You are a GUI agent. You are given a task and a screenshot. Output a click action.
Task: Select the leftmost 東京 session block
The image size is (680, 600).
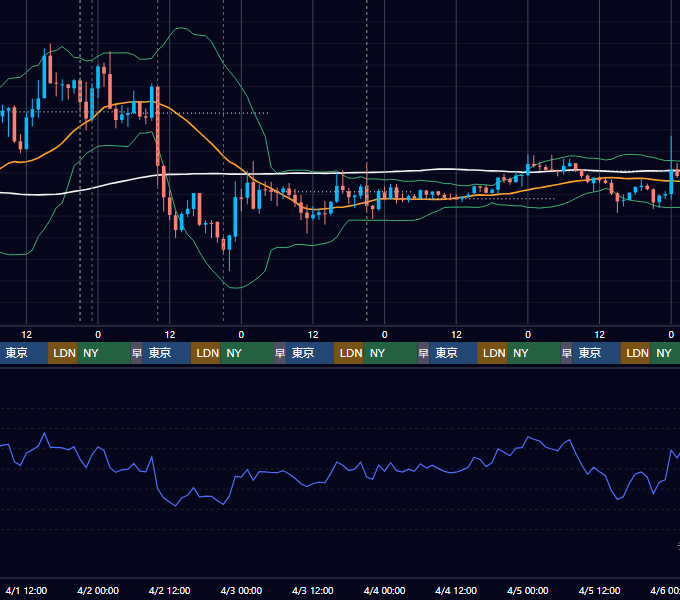pyautogui.click(x=23, y=353)
